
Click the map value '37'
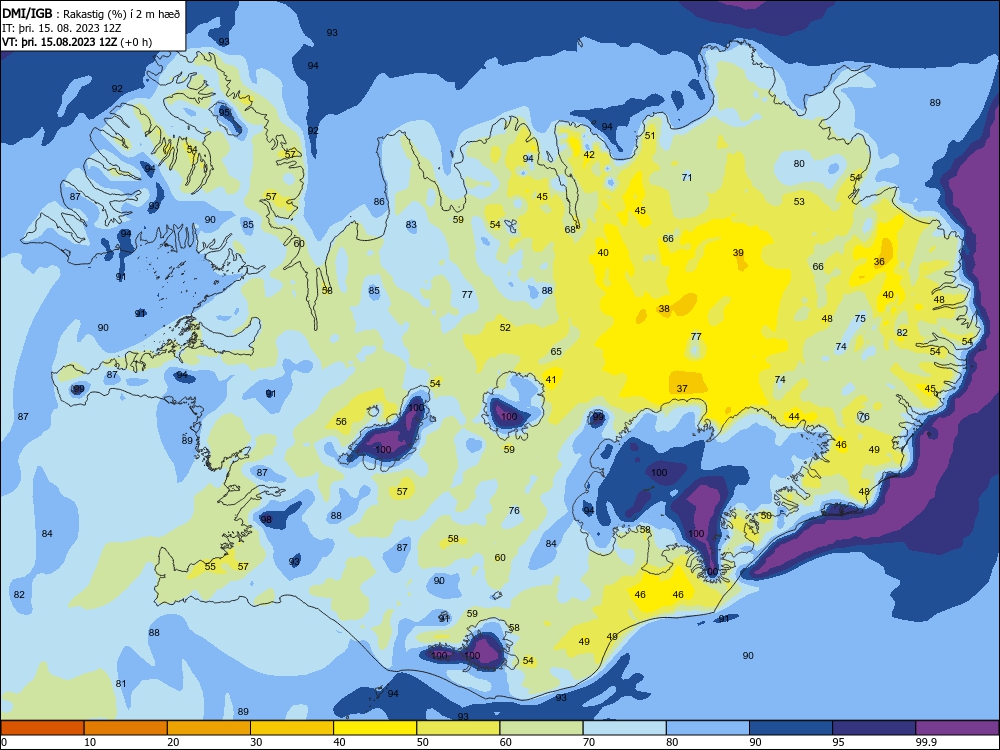tap(682, 388)
